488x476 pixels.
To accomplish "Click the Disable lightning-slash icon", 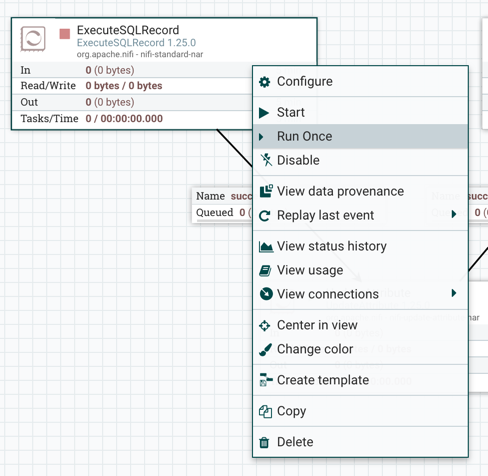I will [x=266, y=160].
